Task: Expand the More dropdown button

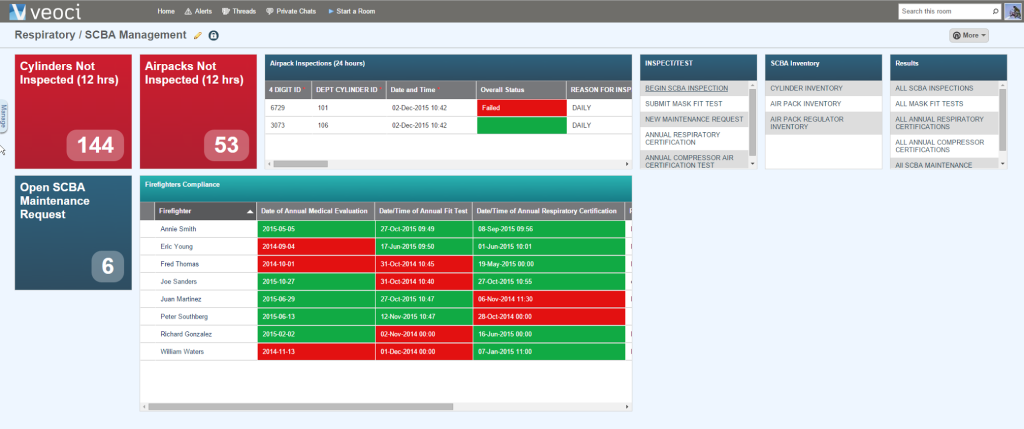Action: coord(968,35)
